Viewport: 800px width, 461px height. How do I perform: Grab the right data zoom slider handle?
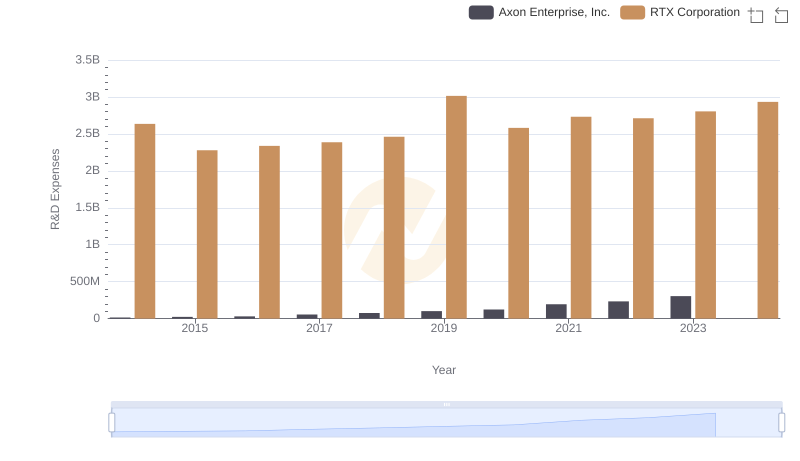[x=782, y=423]
